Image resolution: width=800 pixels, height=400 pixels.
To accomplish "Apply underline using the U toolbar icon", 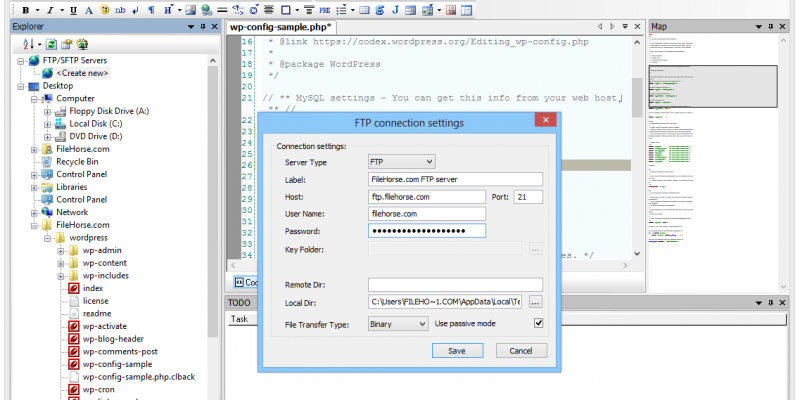I will coord(75,10).
